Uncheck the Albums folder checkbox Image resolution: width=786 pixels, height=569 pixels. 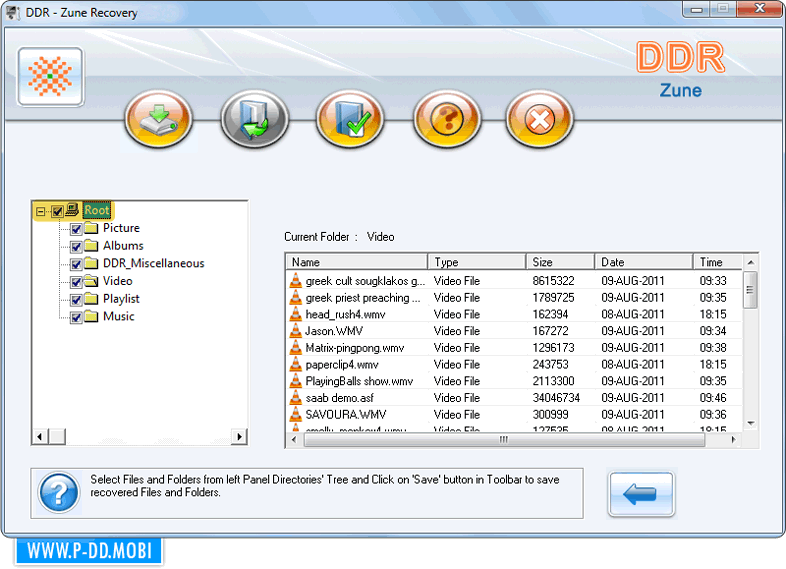pos(76,247)
